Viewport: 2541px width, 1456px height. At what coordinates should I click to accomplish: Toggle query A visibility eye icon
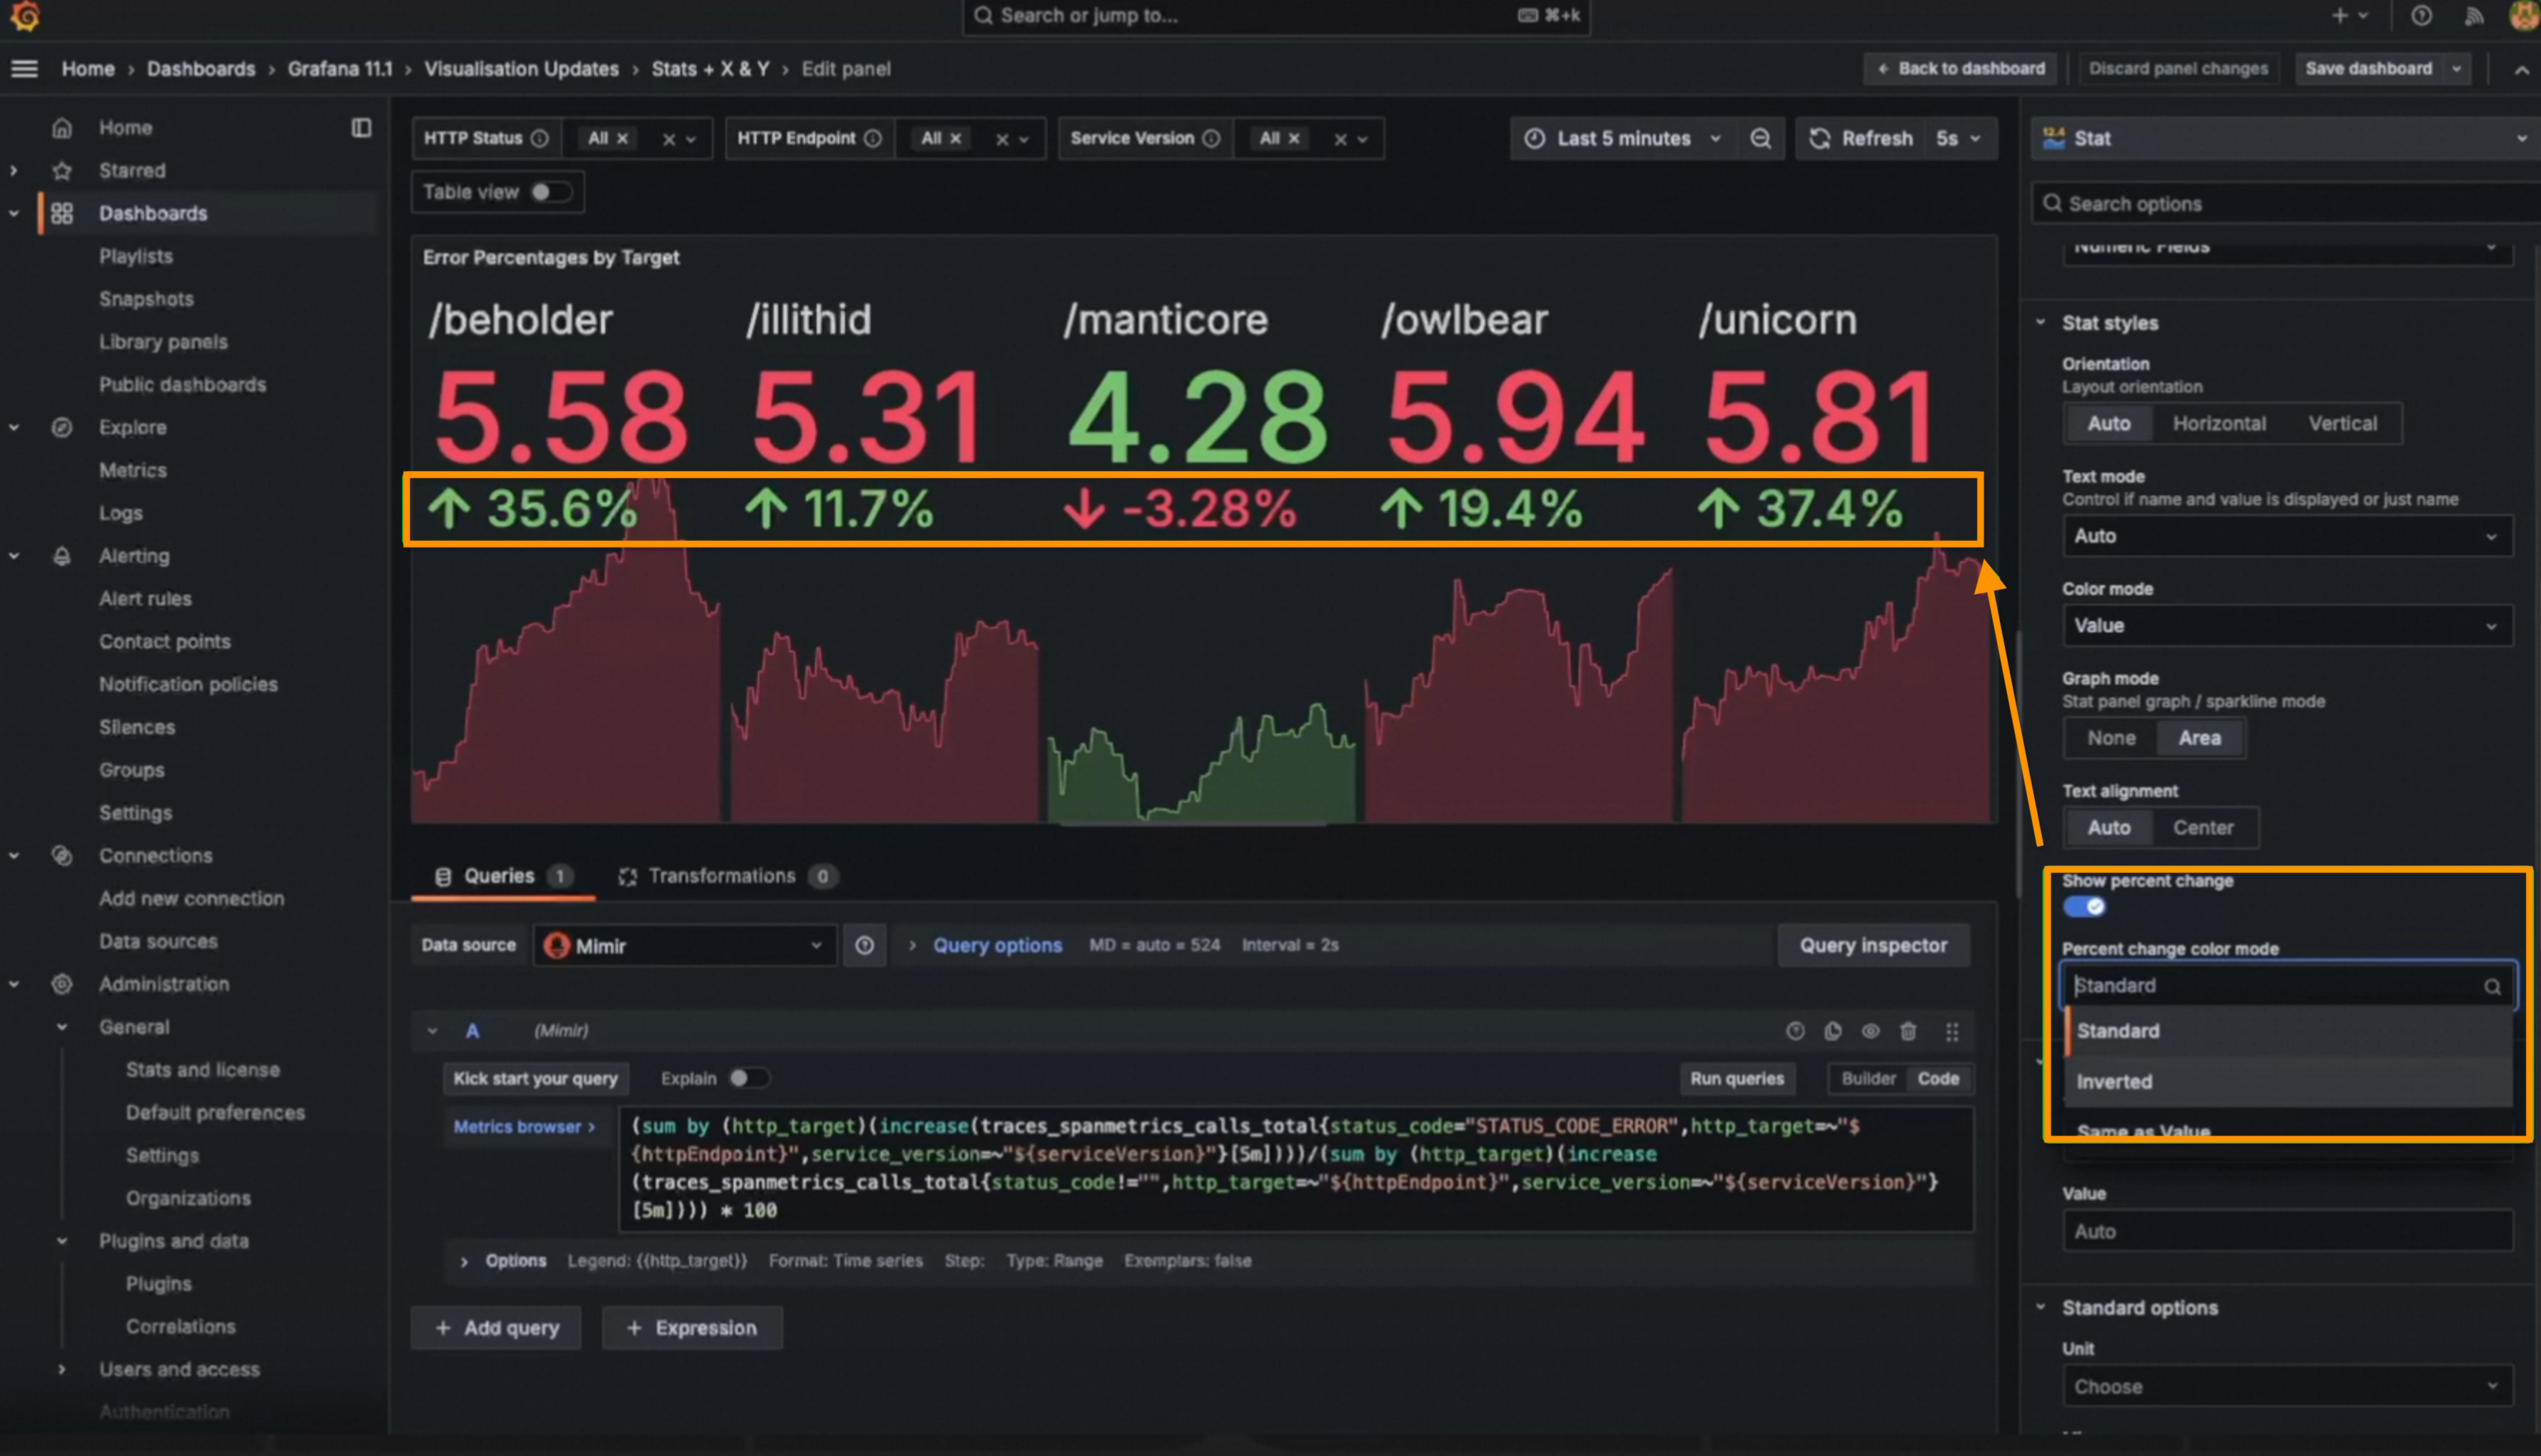pyautogui.click(x=1870, y=1031)
